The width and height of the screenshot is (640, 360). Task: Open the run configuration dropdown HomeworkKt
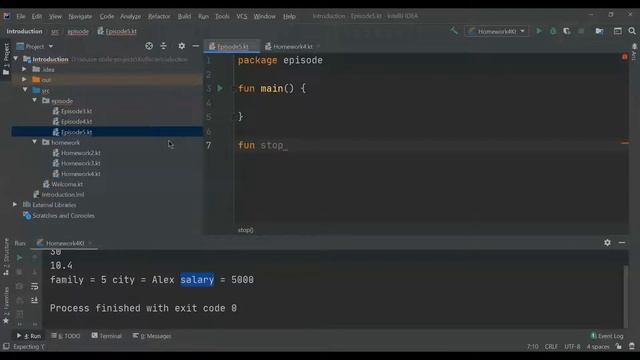pos(496,31)
